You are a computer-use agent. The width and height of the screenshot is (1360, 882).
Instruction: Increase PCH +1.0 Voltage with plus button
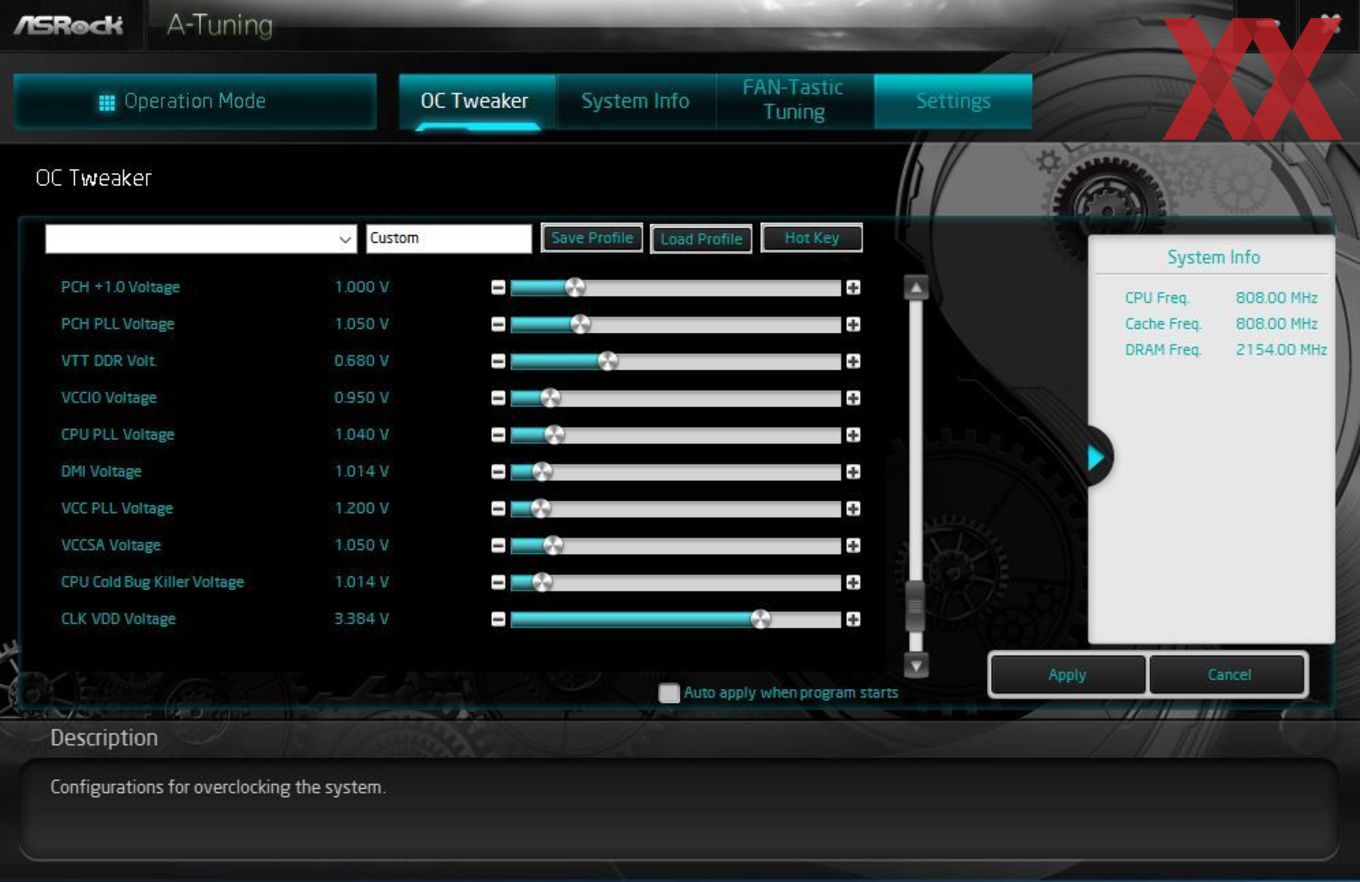pyautogui.click(x=853, y=288)
